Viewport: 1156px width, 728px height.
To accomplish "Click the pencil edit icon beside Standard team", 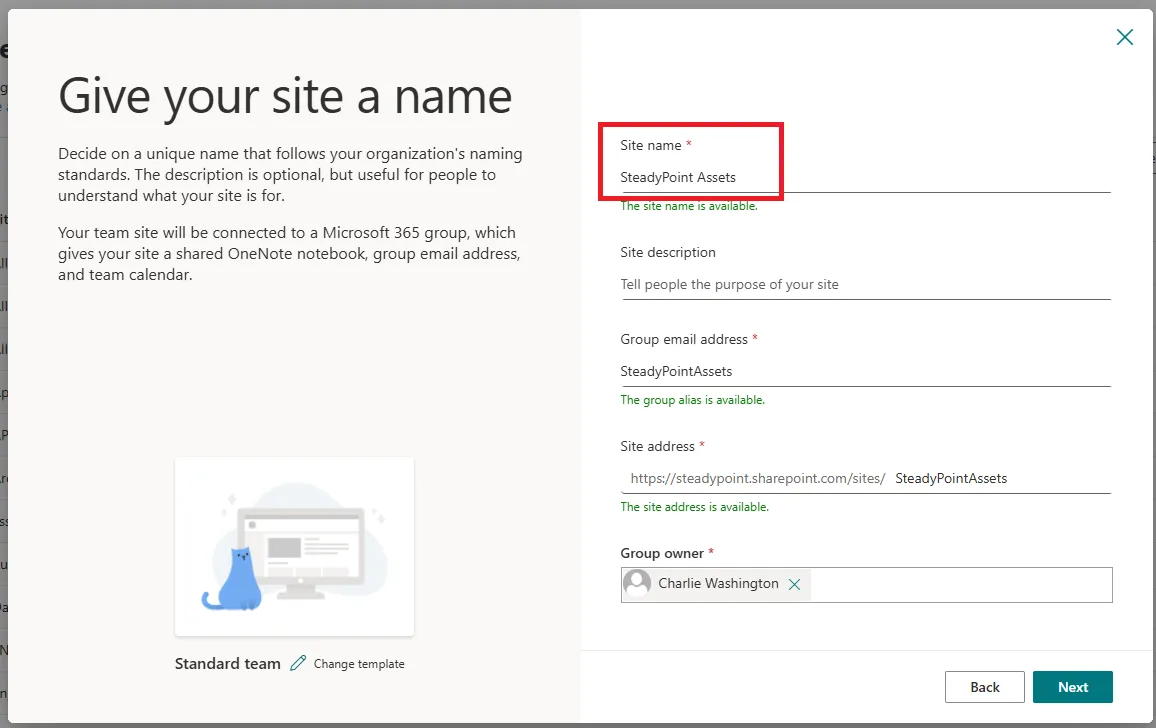I will [298, 663].
